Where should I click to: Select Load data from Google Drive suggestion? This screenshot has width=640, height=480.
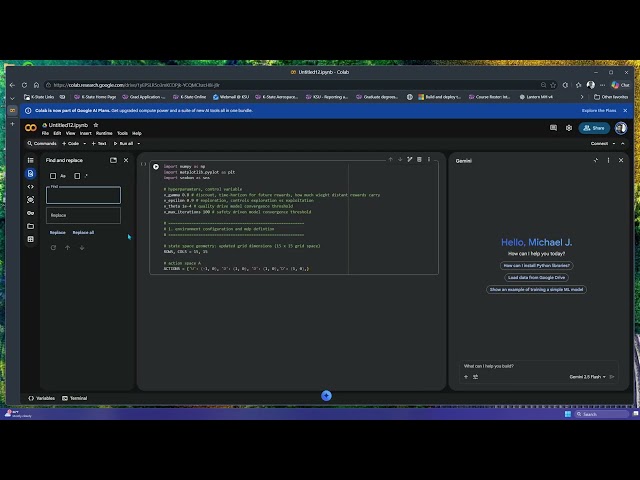pos(536,278)
